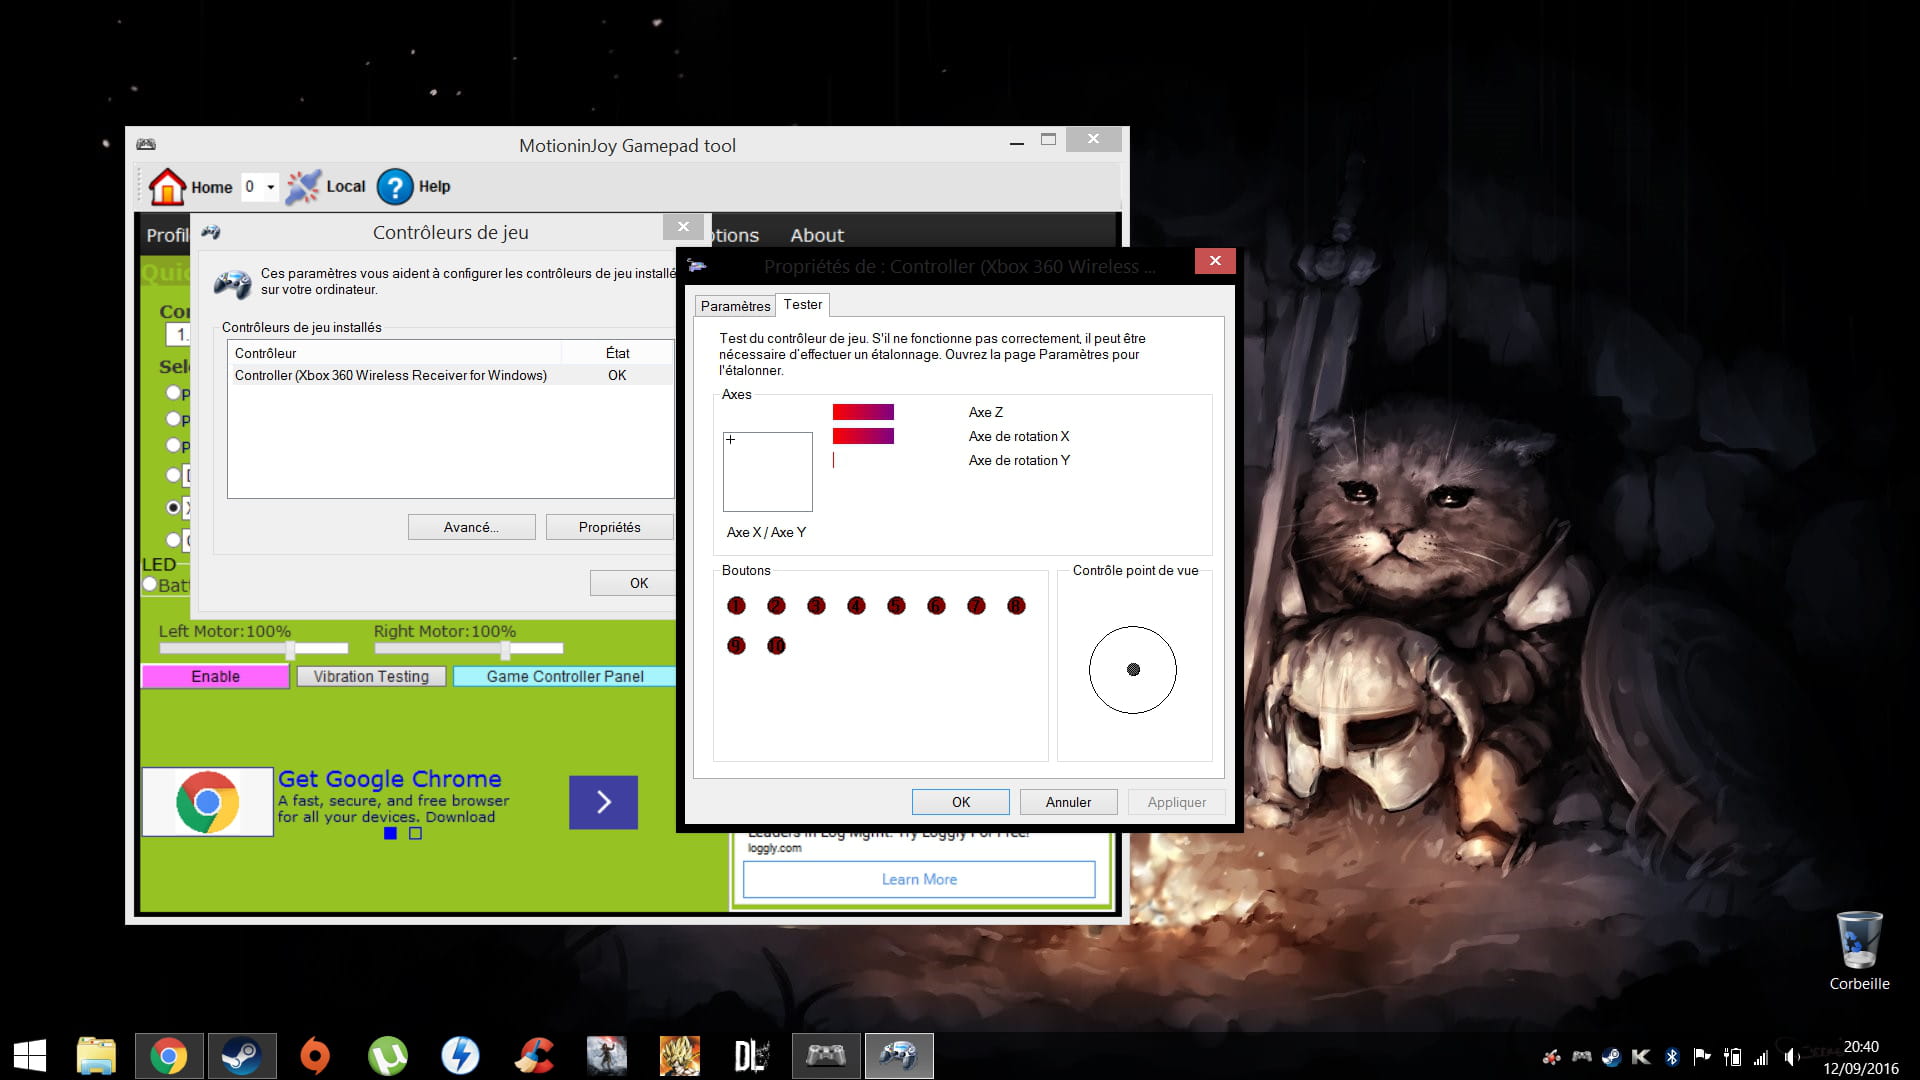This screenshot has width=1920, height=1080.
Task: Click OK in the controller properties dialog
Action: coord(961,802)
